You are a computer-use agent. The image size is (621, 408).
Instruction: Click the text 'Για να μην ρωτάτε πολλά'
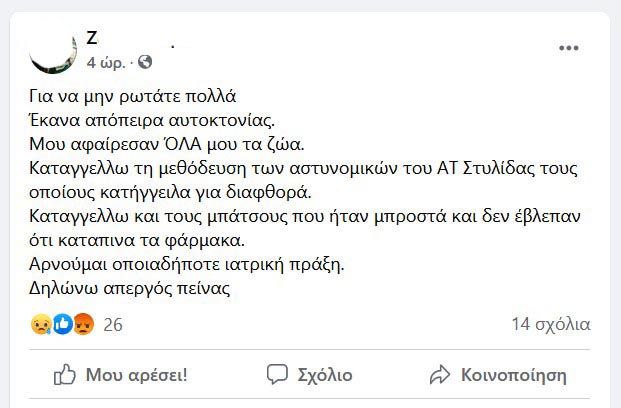tap(133, 96)
